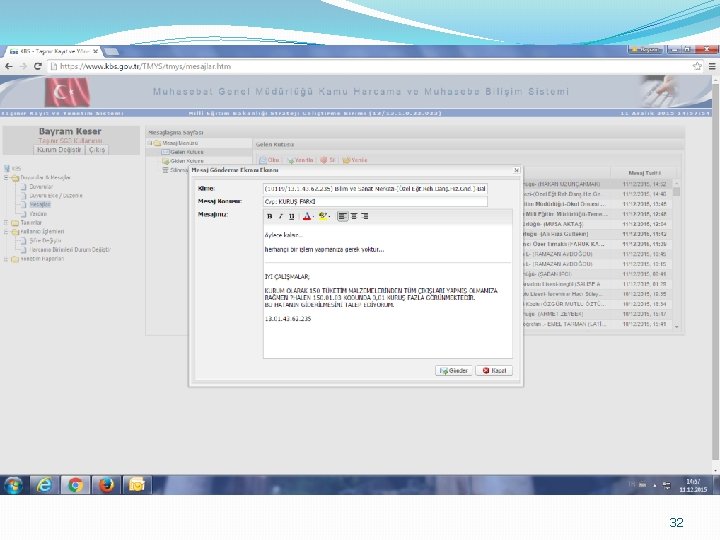Align message text to the right
This screenshot has width=720, height=540.
coord(365,216)
